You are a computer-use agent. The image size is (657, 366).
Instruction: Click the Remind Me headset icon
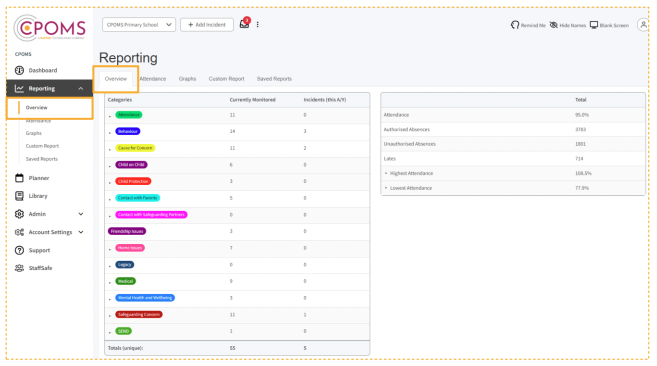pos(515,25)
